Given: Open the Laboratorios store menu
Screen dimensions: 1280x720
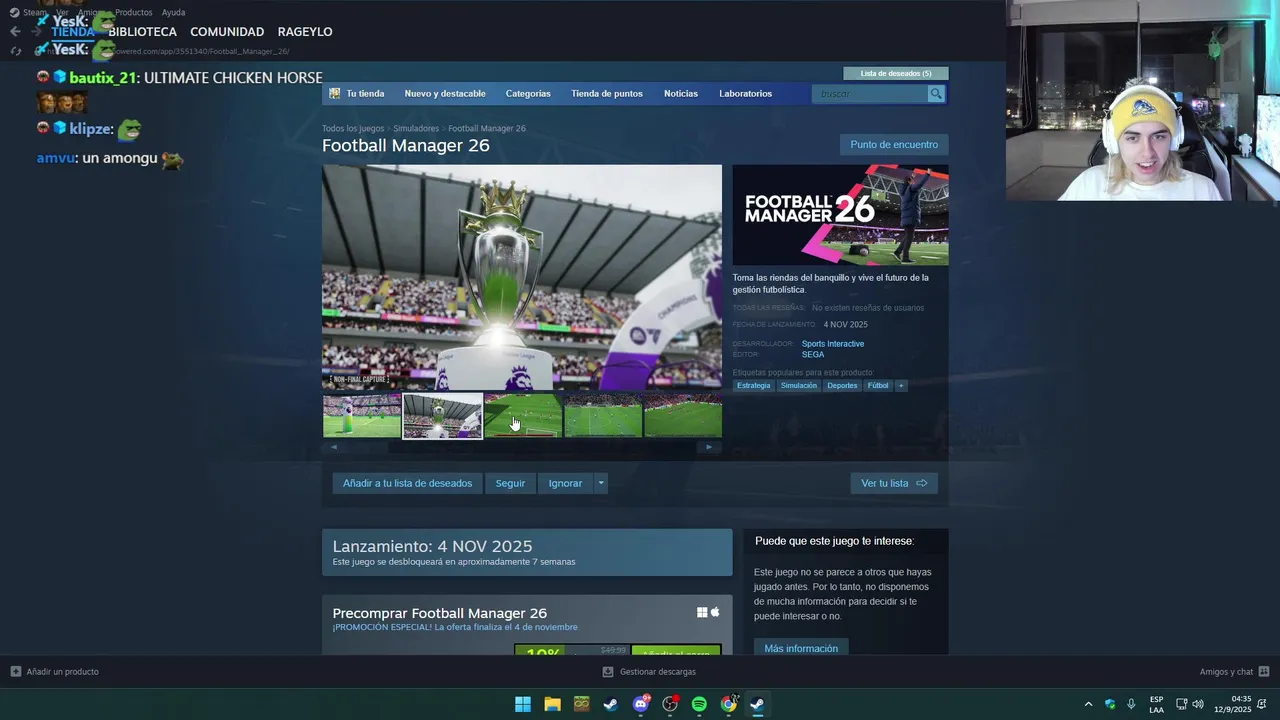Looking at the screenshot, I should pos(745,94).
